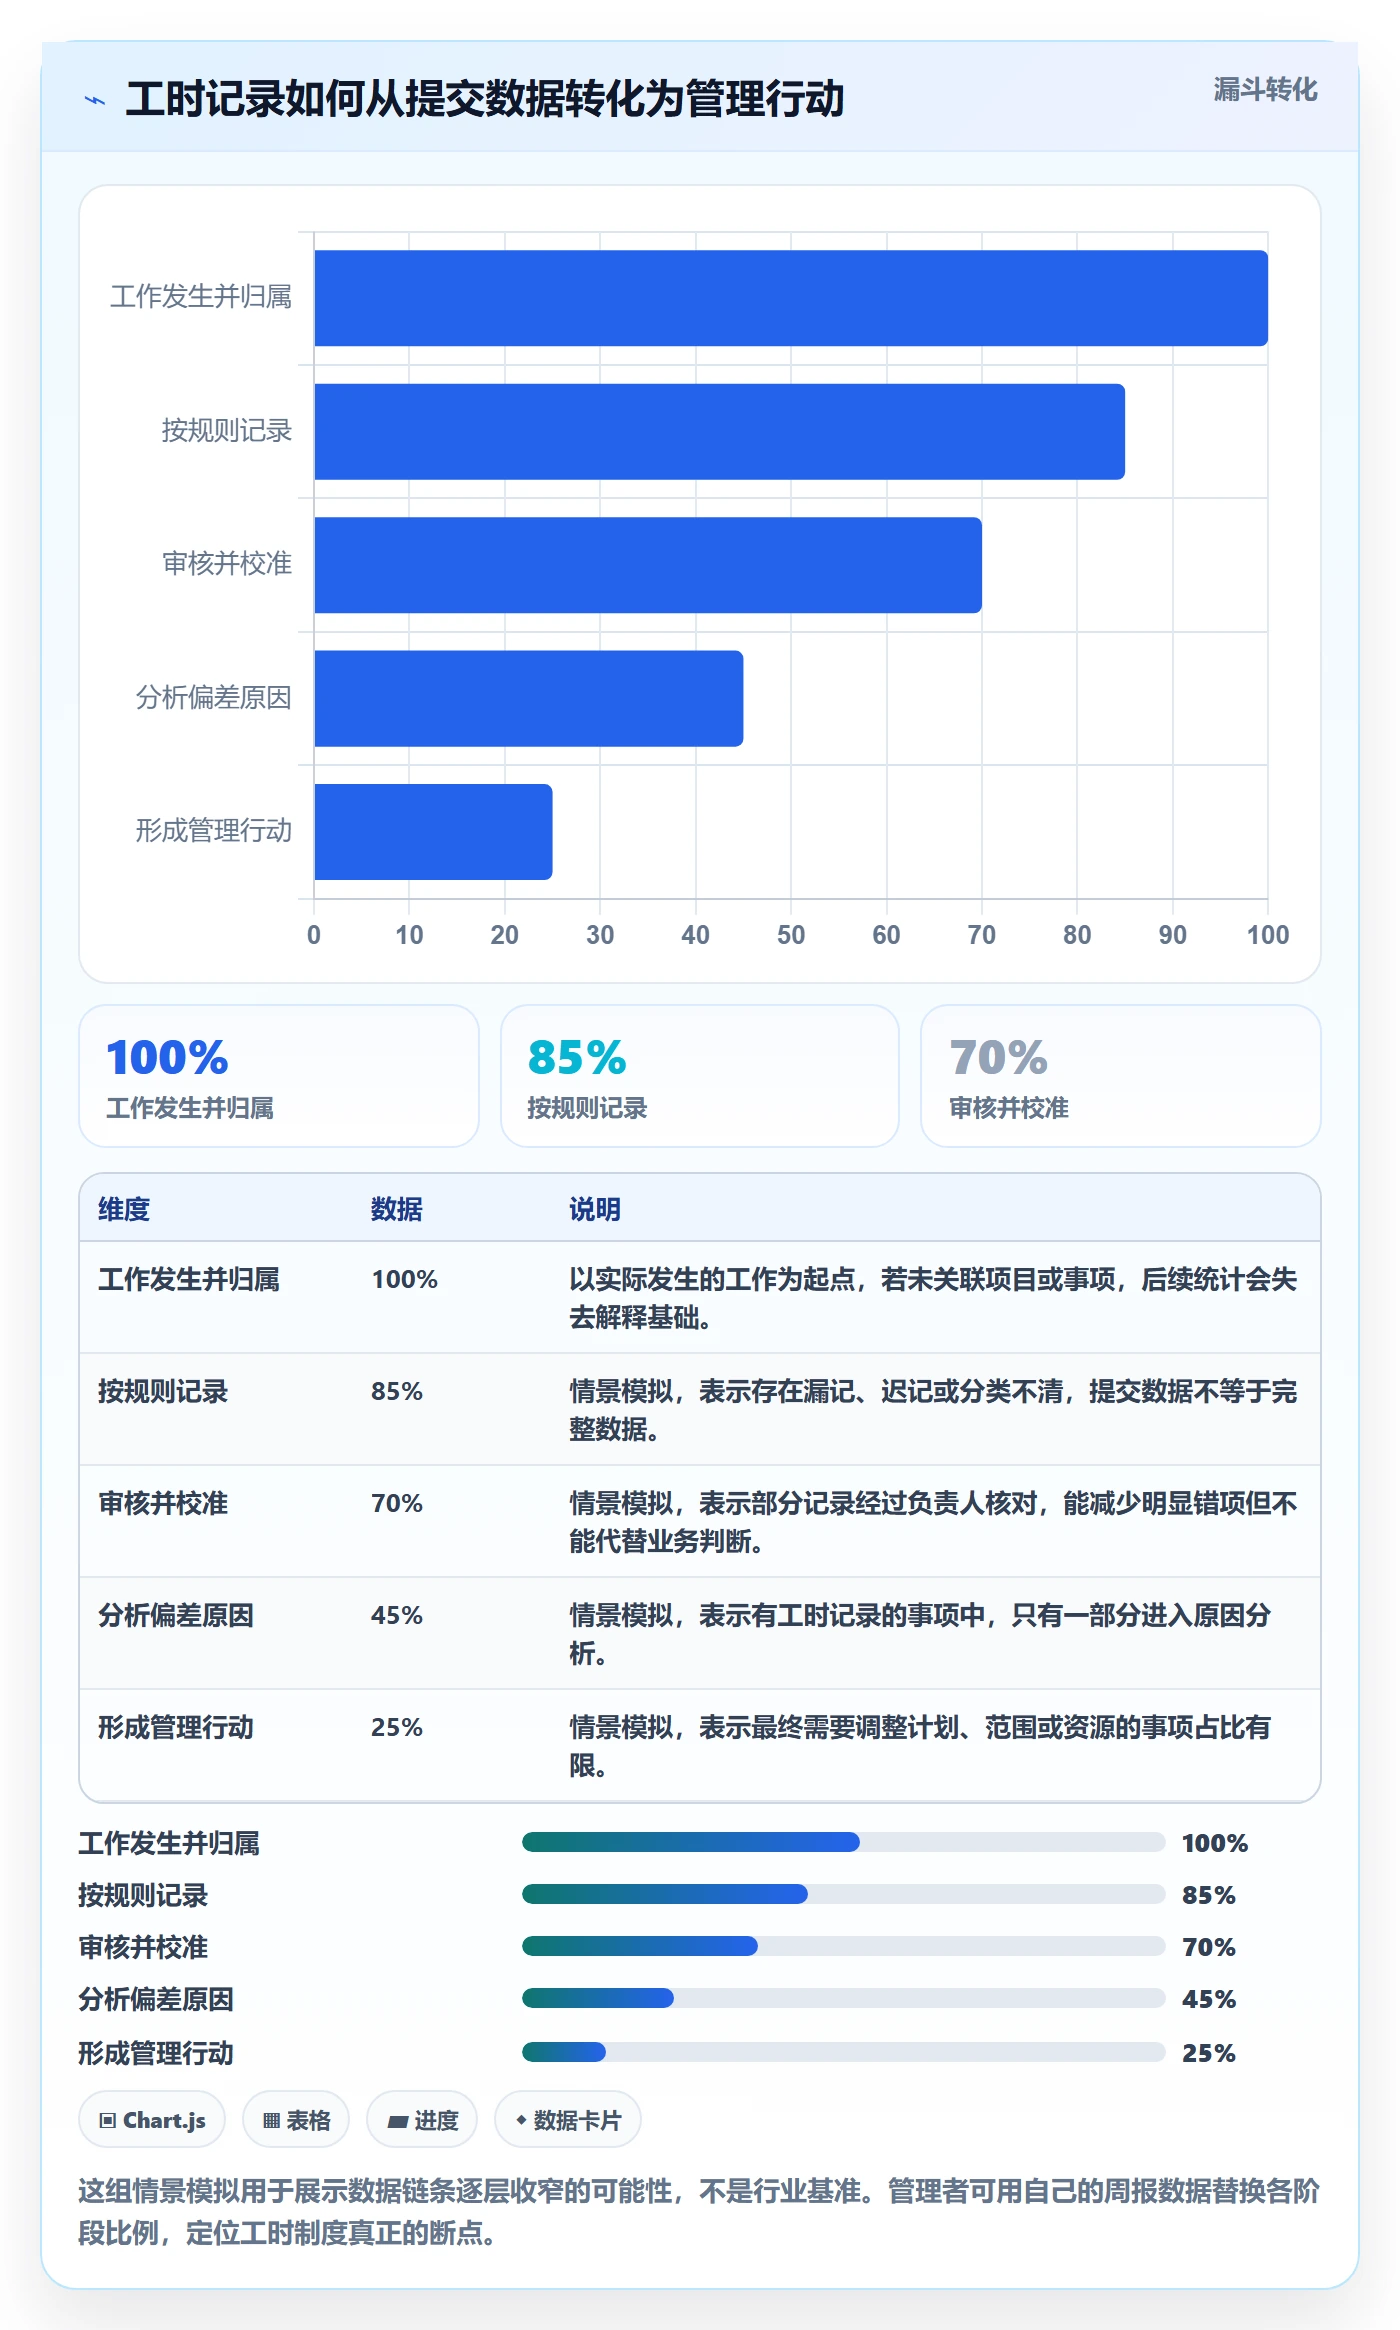
Task: Open the 70% 审核并校准 data card
Action: point(1121,1076)
